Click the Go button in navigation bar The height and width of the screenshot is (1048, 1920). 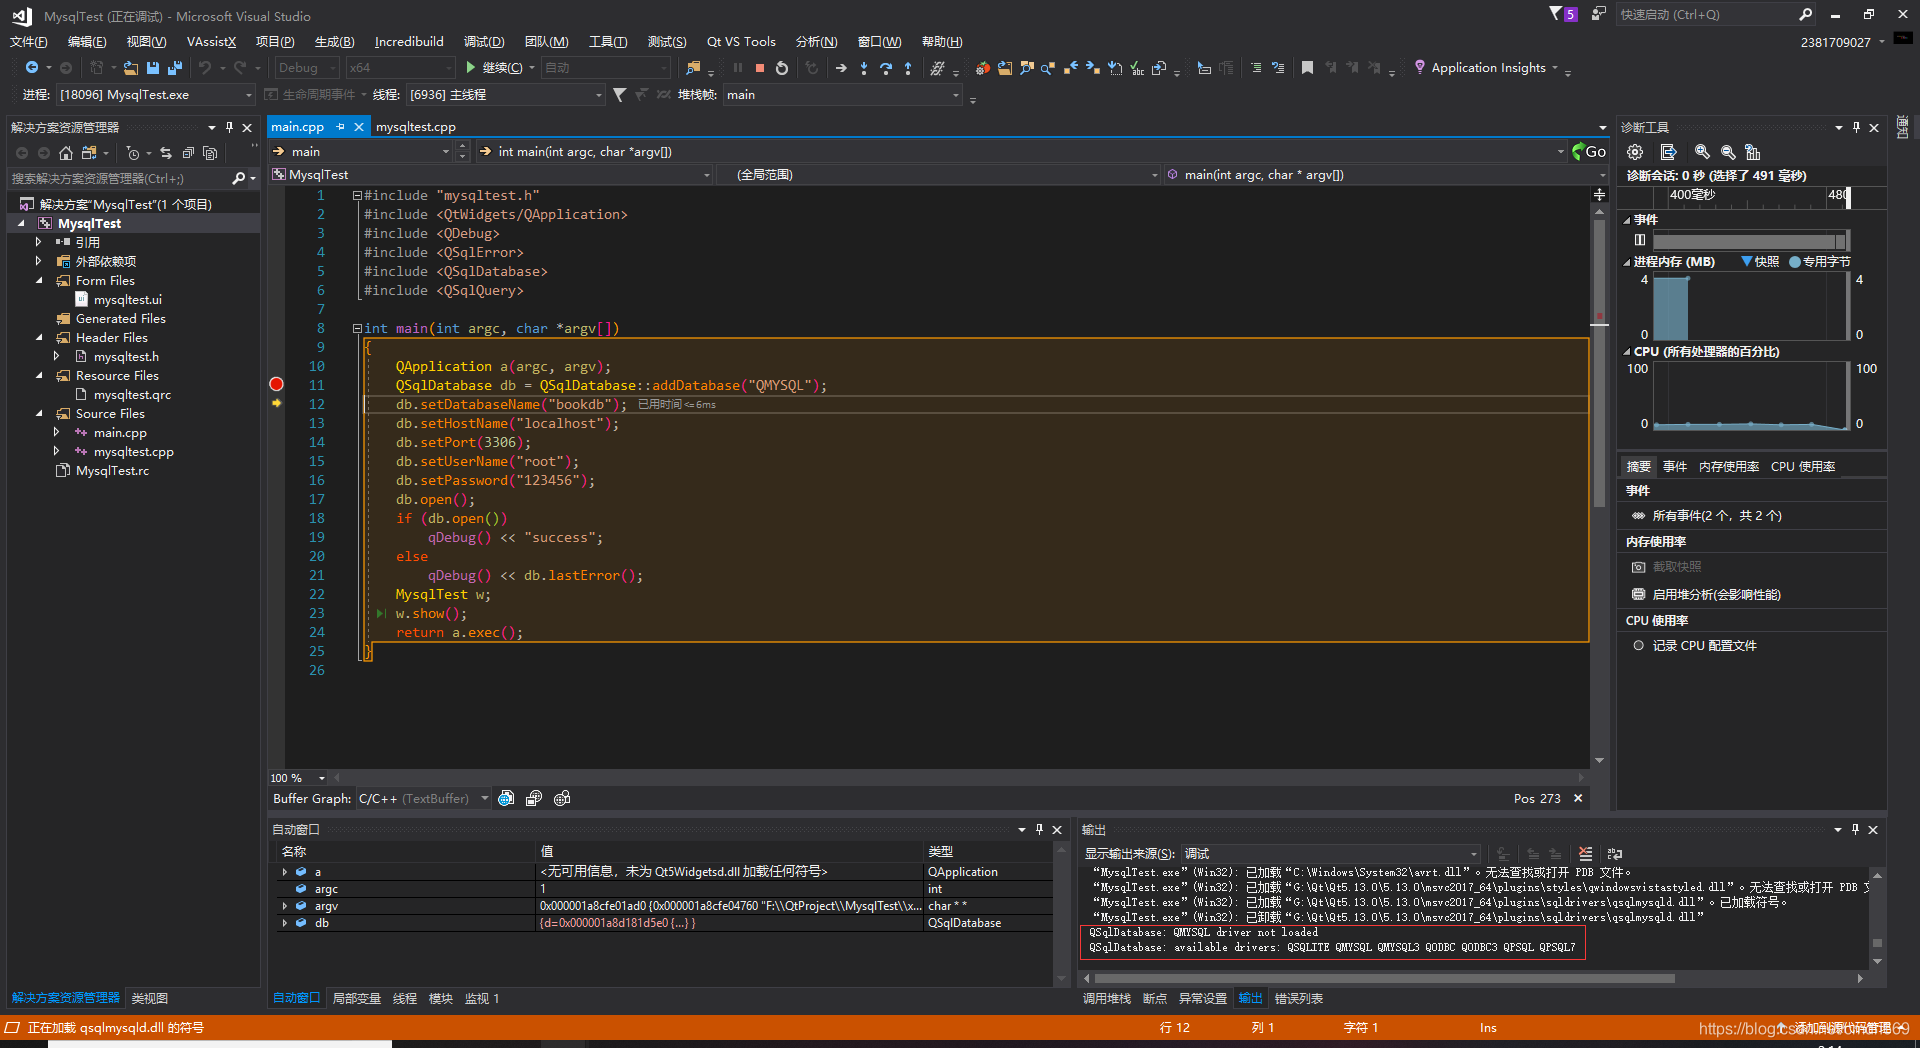1588,152
